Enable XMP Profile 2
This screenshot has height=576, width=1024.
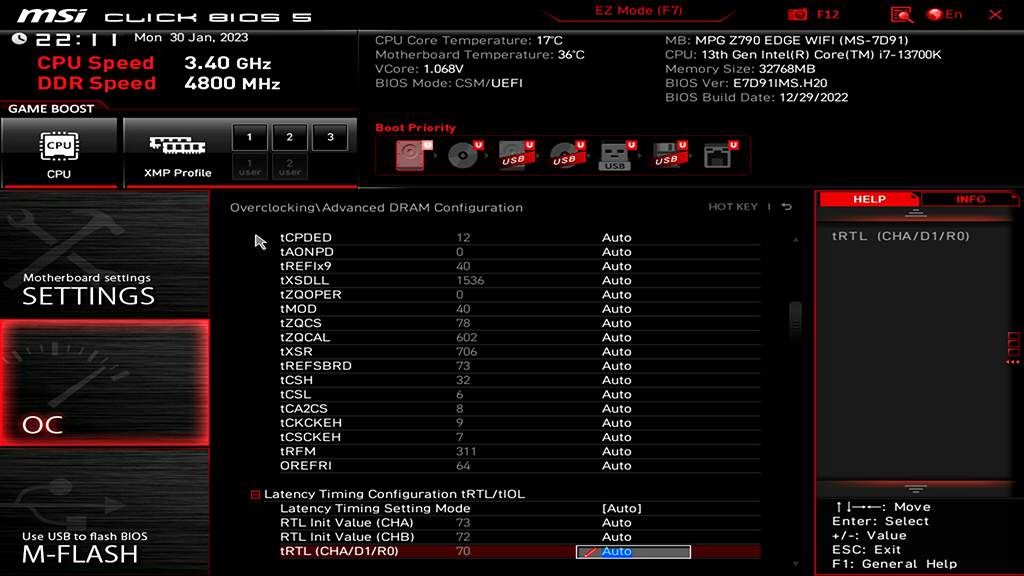point(289,137)
